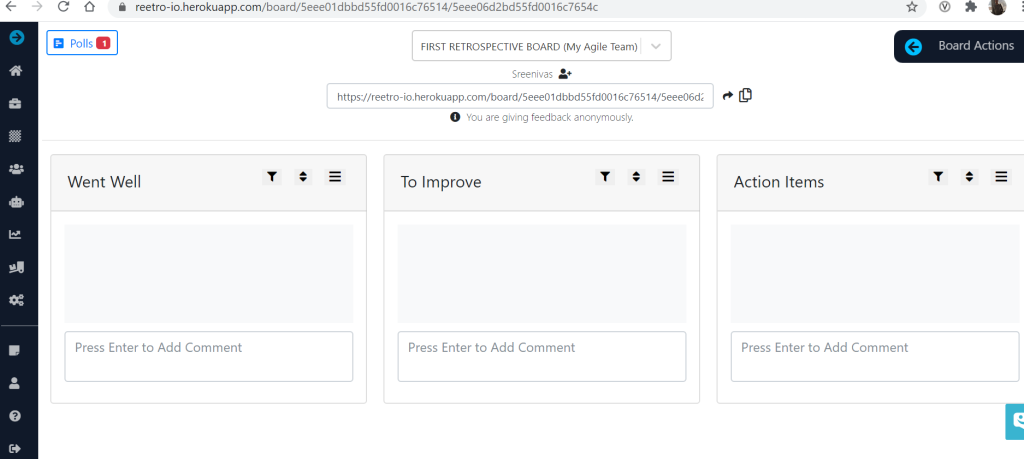Open the Polls button
This screenshot has height=459, width=1024.
click(82, 44)
